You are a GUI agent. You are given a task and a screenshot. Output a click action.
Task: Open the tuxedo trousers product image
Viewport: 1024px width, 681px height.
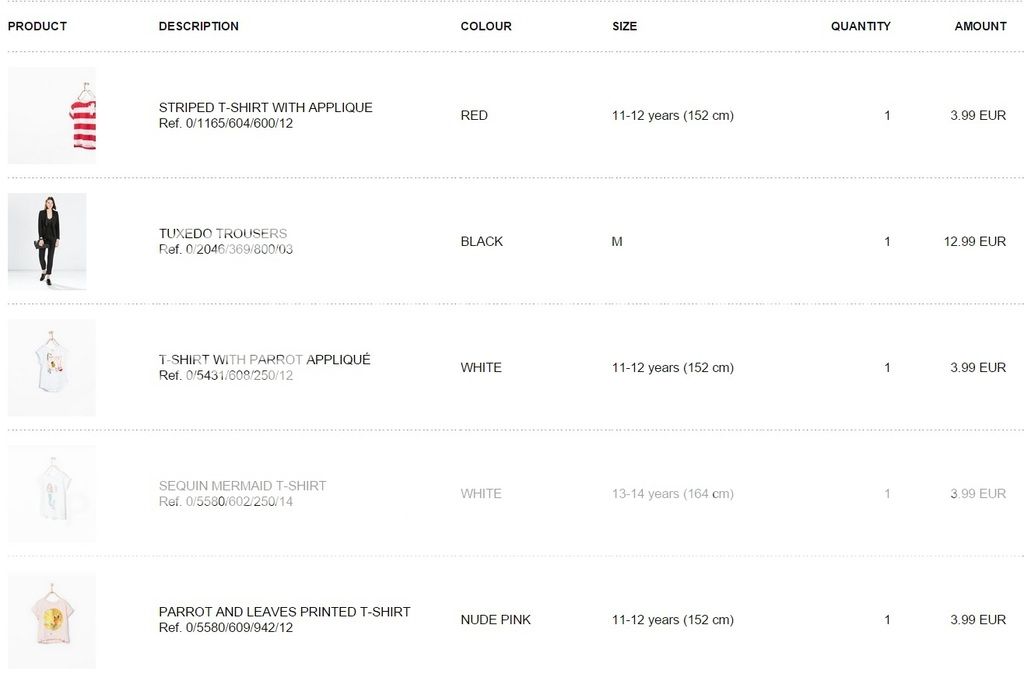(x=47, y=241)
